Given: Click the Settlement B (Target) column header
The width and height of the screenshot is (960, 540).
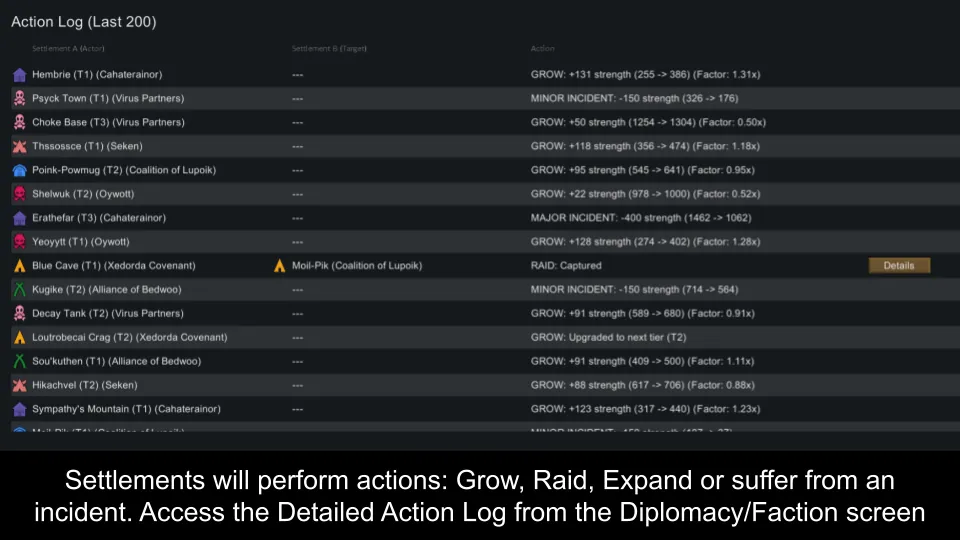Looking at the screenshot, I should (329, 49).
